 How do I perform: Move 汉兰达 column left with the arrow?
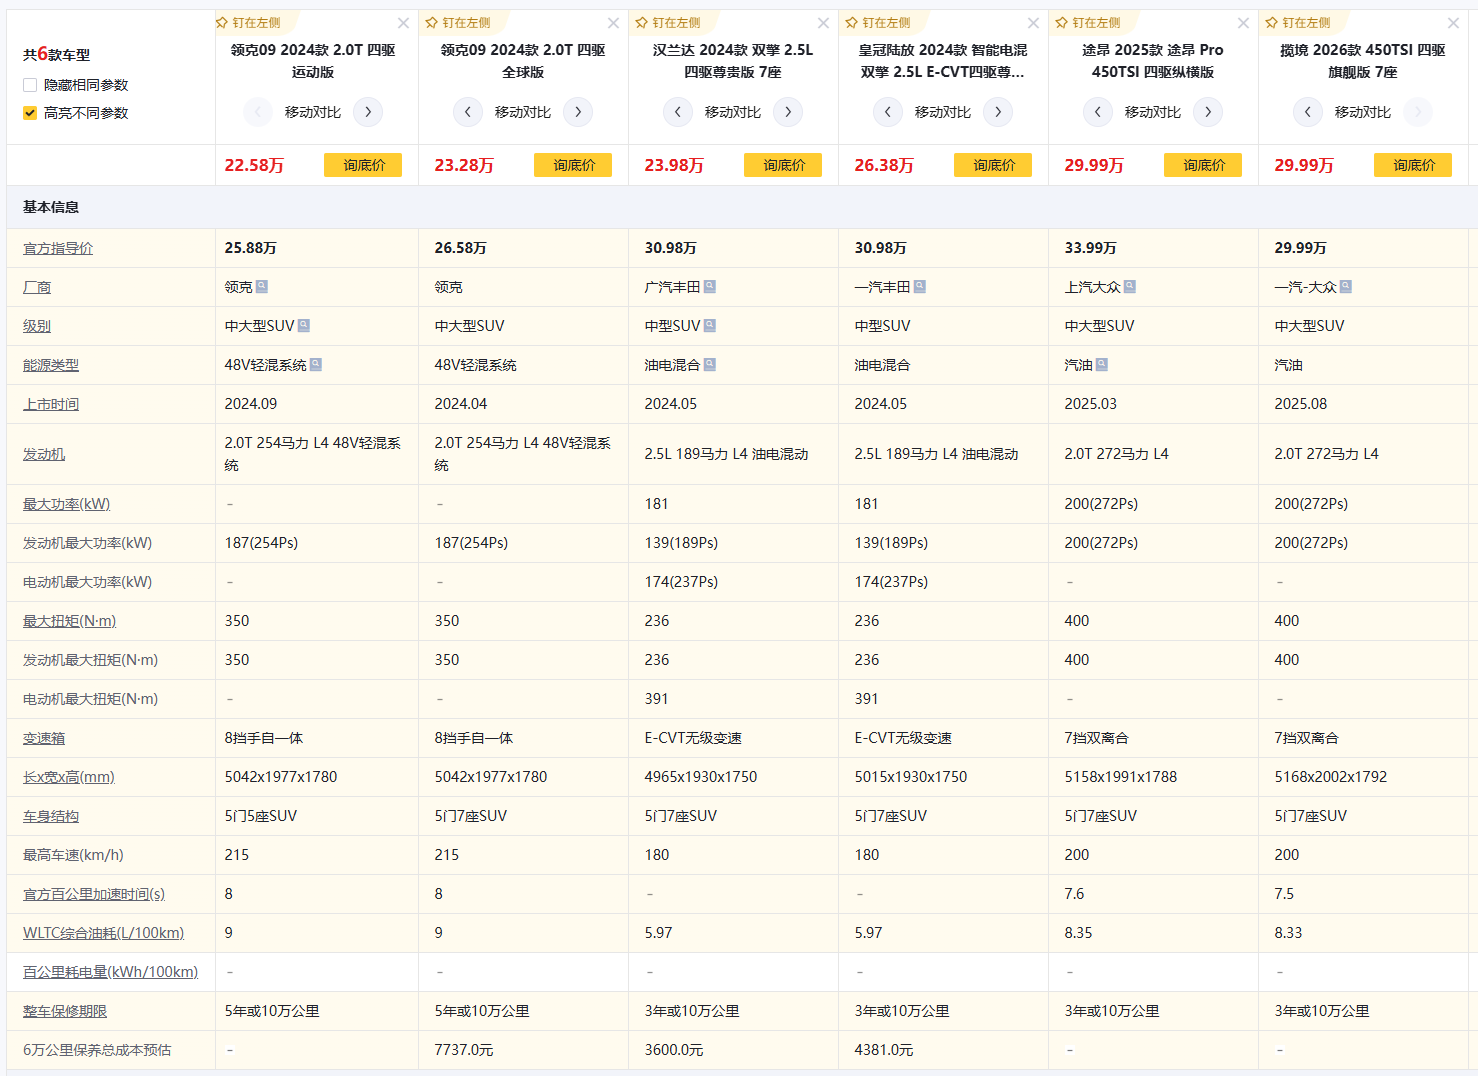(678, 112)
